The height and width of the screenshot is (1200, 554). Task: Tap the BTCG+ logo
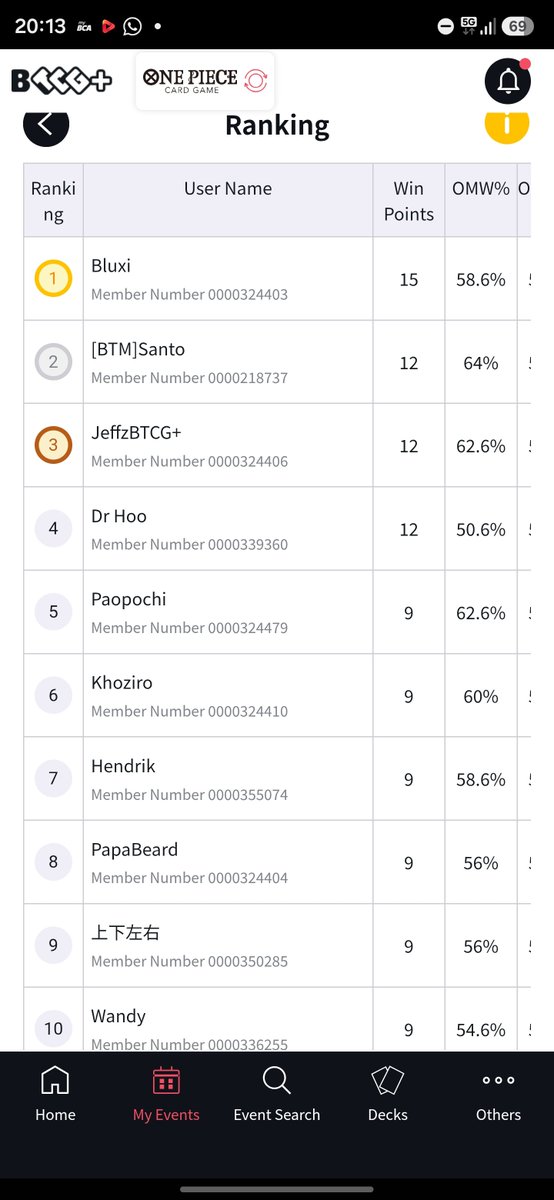(62, 81)
